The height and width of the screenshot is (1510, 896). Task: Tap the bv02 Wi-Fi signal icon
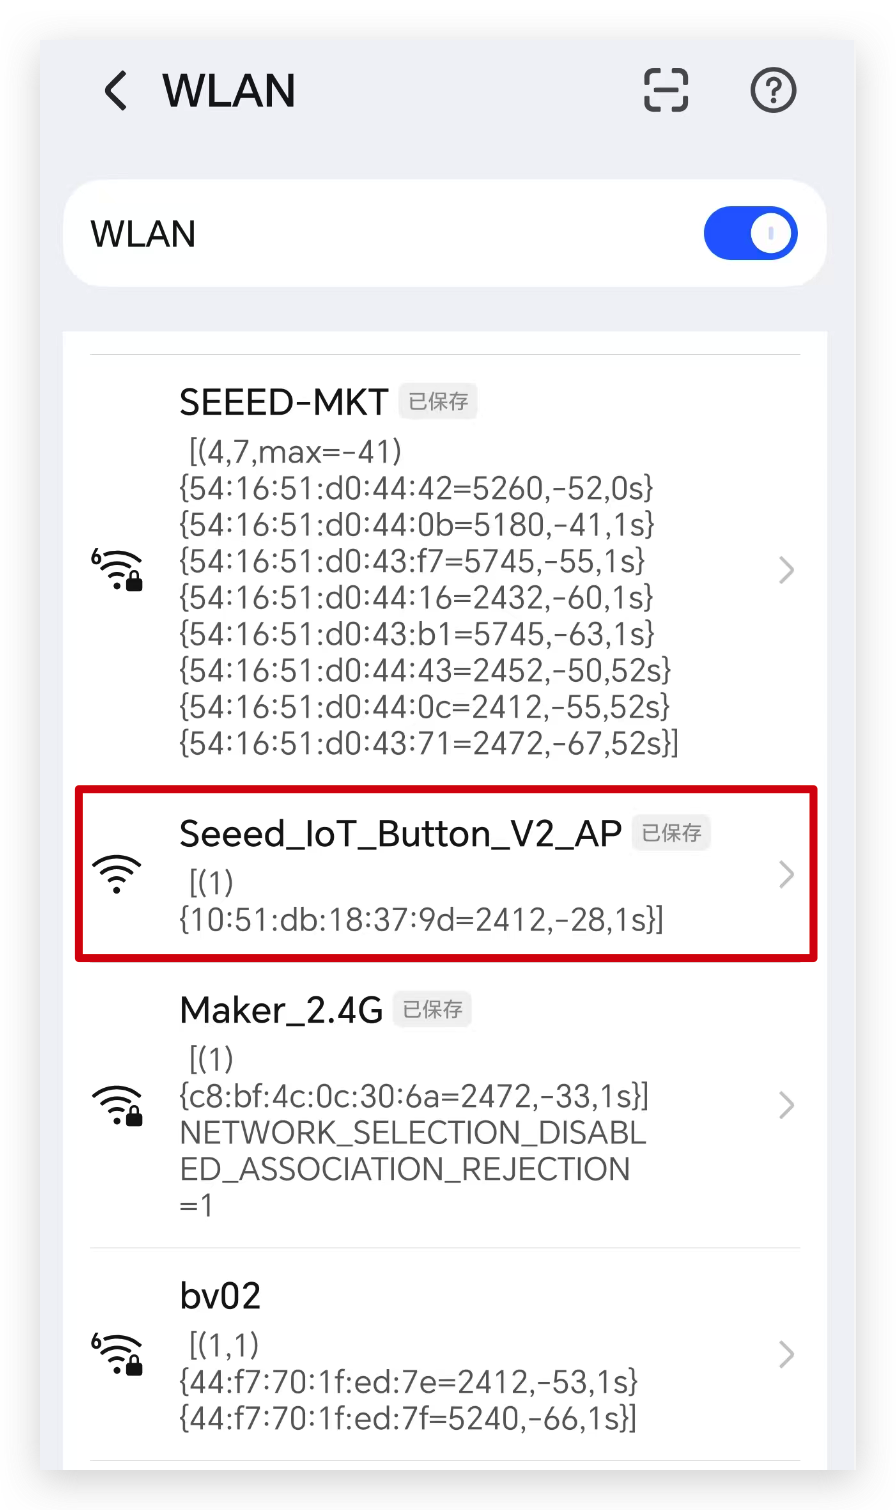[118, 1354]
